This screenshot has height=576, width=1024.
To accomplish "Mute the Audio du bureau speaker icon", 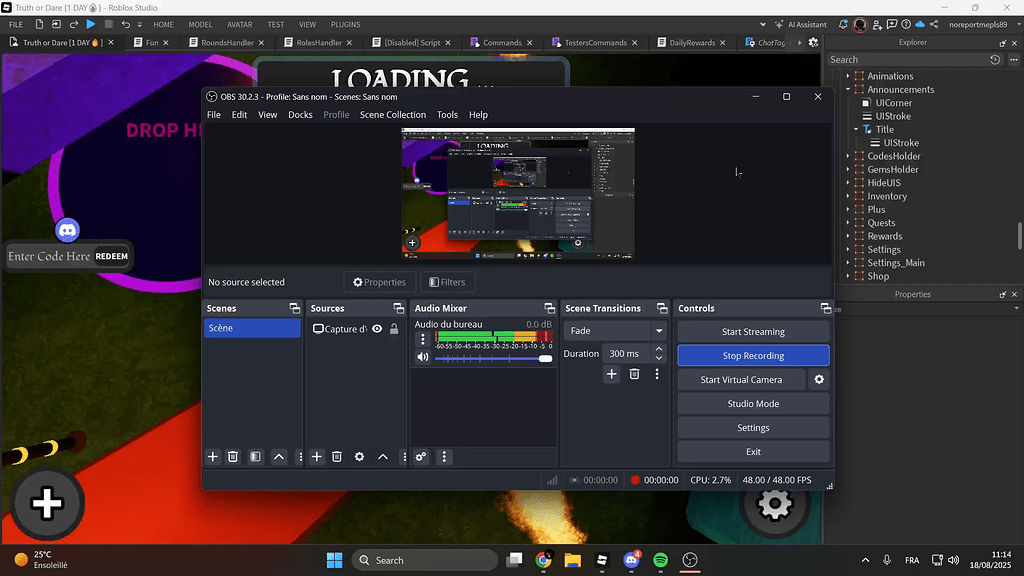I will click(423, 356).
